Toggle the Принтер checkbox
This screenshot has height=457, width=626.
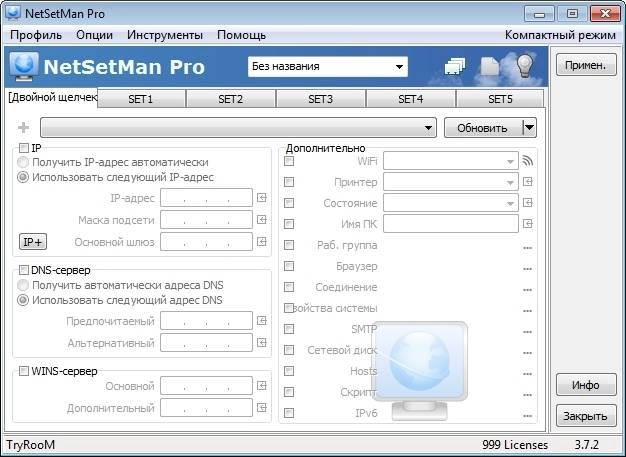coord(289,182)
